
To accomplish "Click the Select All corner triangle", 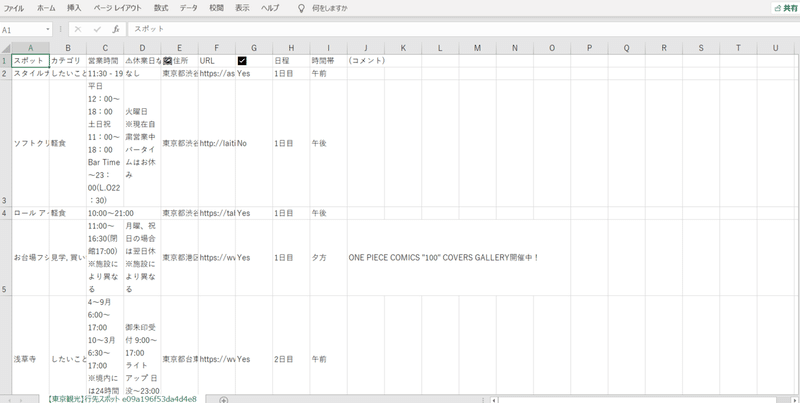I will click(x=6, y=48).
